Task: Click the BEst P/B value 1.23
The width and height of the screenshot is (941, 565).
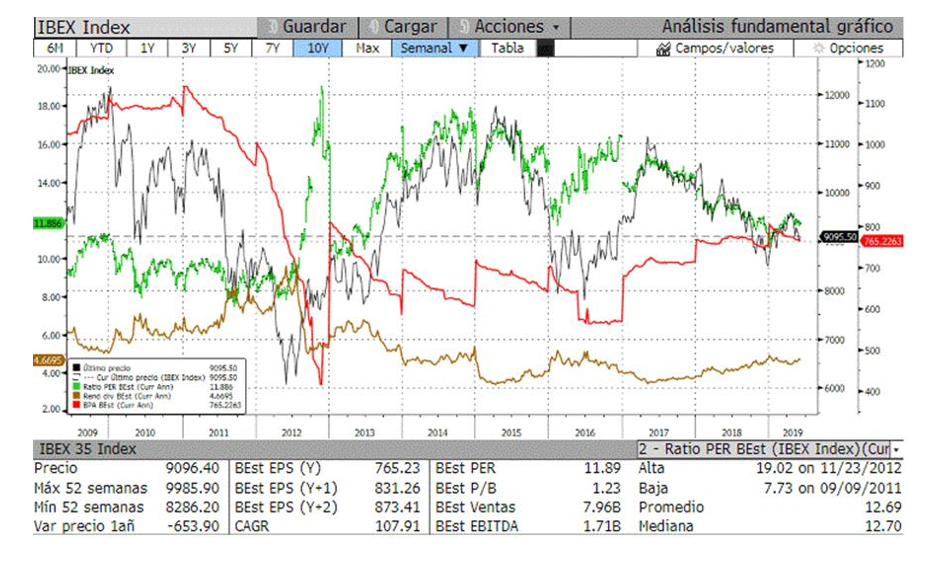Action: [607, 488]
